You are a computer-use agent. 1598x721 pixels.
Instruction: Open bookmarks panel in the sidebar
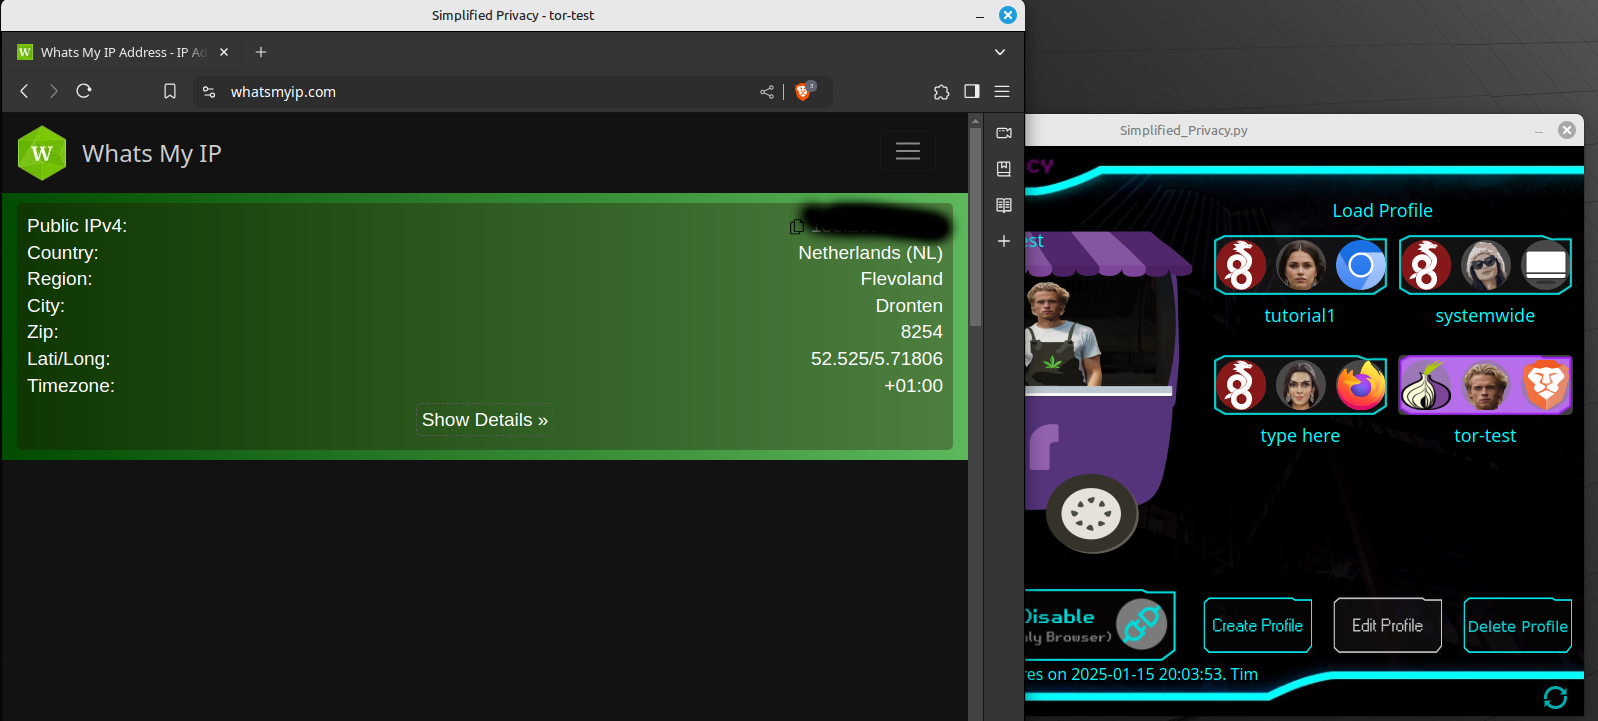(x=1004, y=169)
